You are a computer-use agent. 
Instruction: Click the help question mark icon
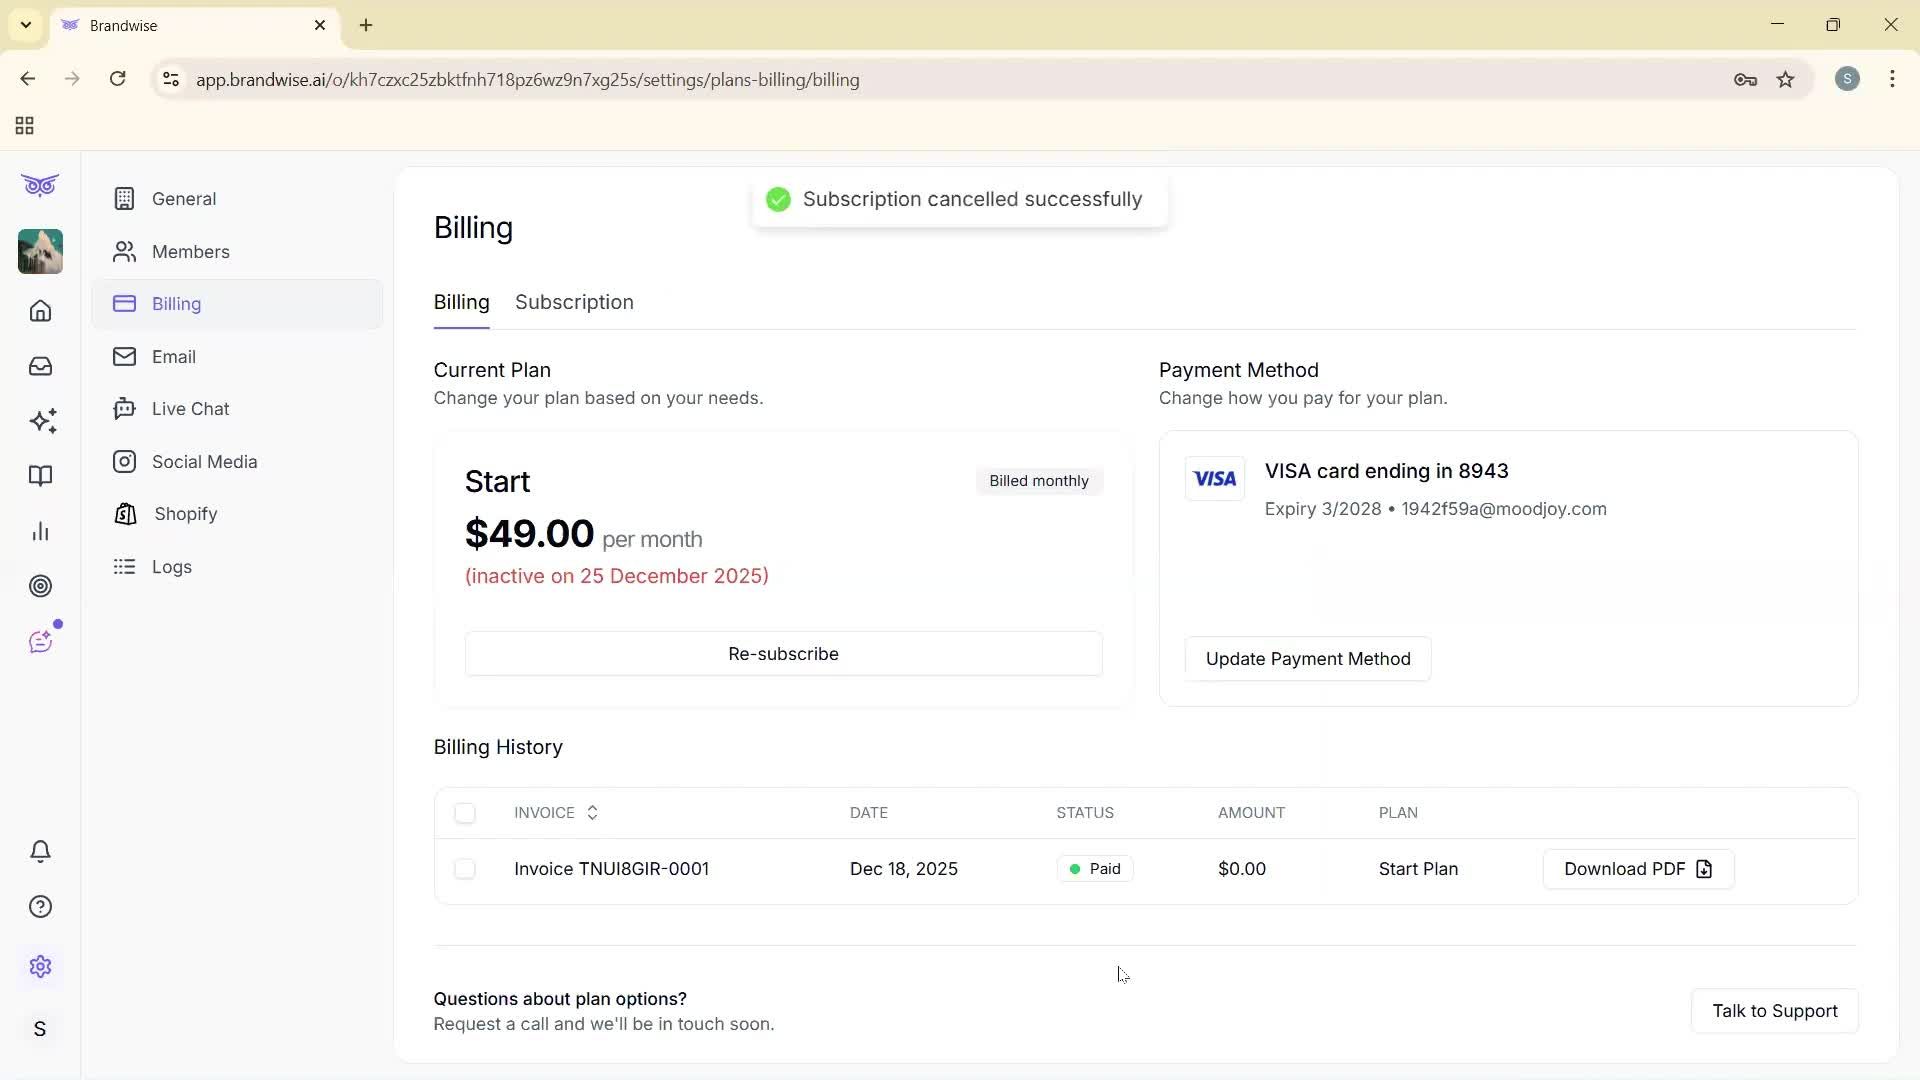40,907
